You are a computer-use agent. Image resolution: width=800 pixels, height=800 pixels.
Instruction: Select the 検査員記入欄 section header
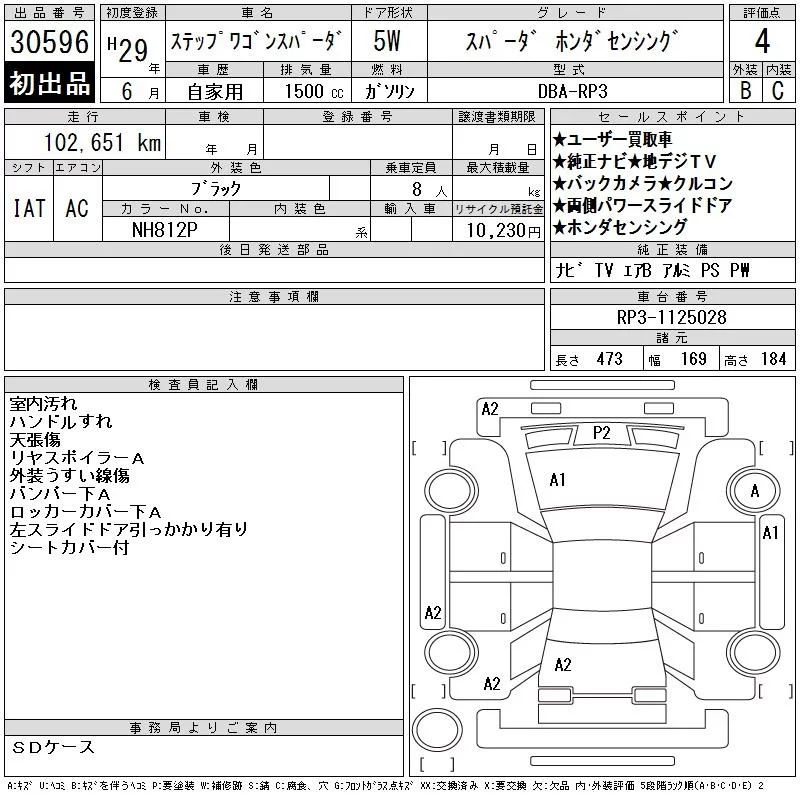(204, 385)
